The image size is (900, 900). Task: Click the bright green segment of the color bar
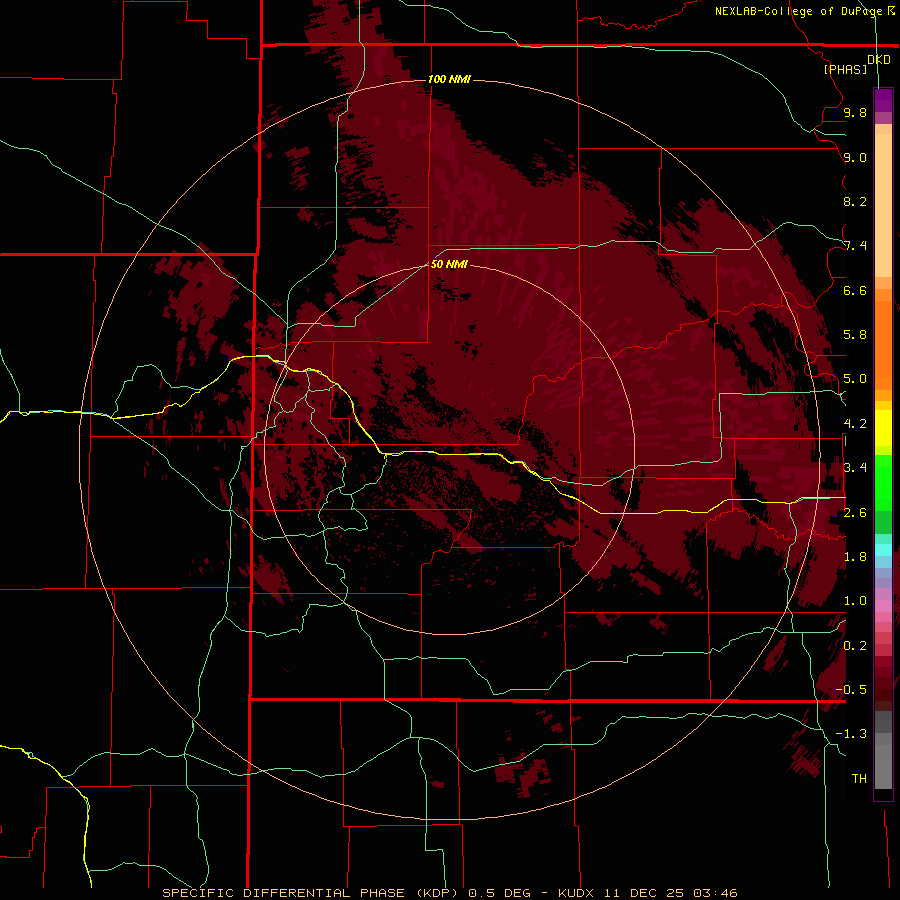point(883,483)
